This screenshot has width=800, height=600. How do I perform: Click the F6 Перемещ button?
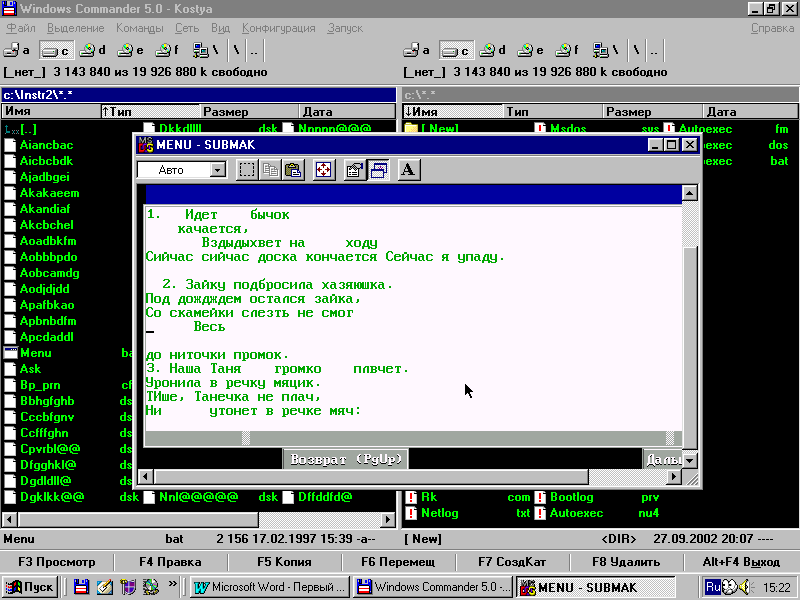point(398,562)
